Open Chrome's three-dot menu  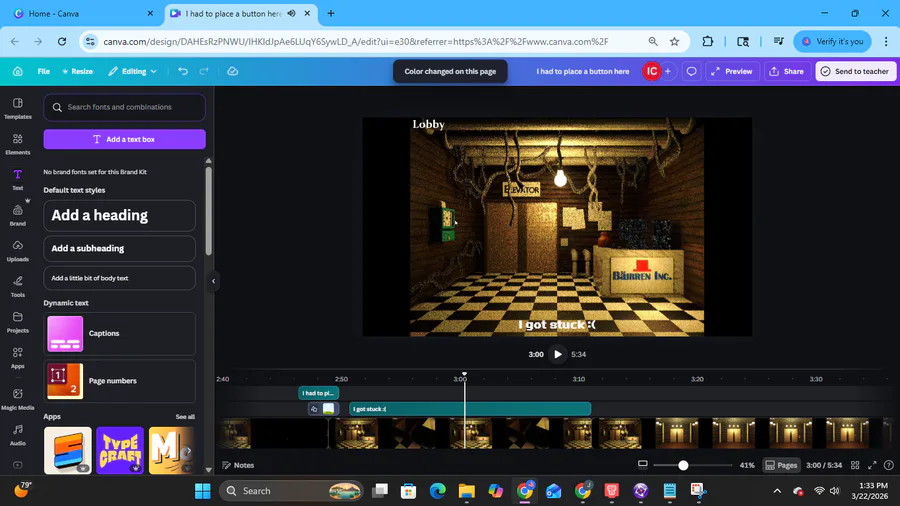point(886,41)
